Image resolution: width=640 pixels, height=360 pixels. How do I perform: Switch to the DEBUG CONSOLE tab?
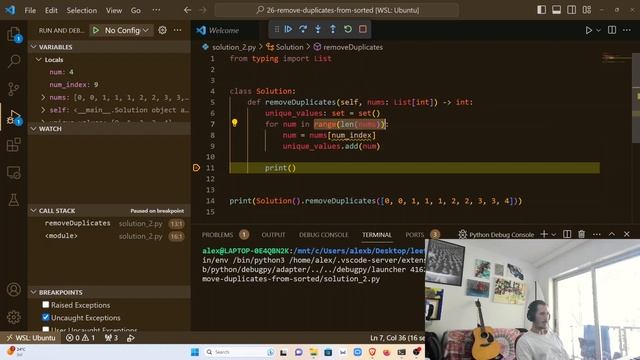coord(323,235)
